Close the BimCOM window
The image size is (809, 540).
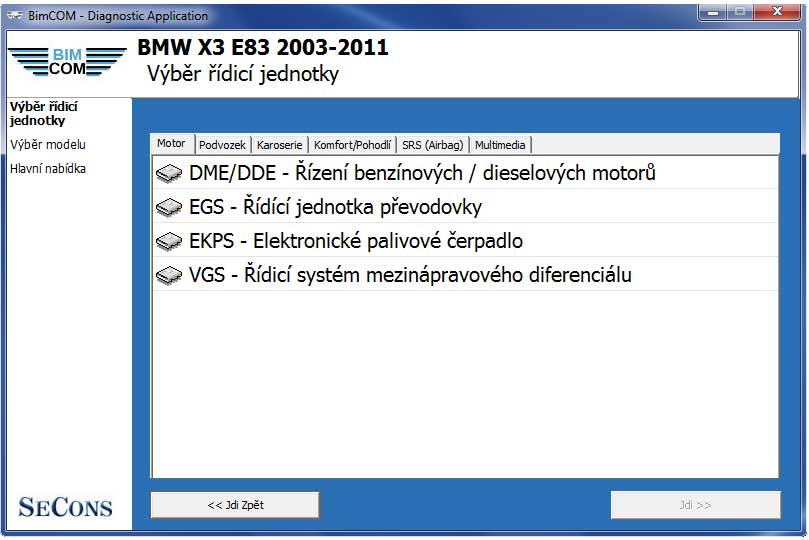click(x=778, y=12)
